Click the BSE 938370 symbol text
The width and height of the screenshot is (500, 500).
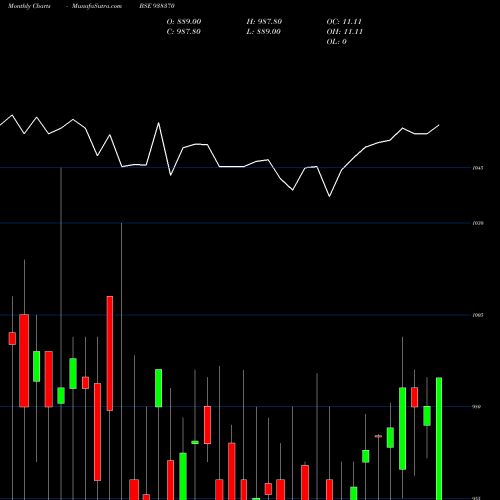(157, 6)
